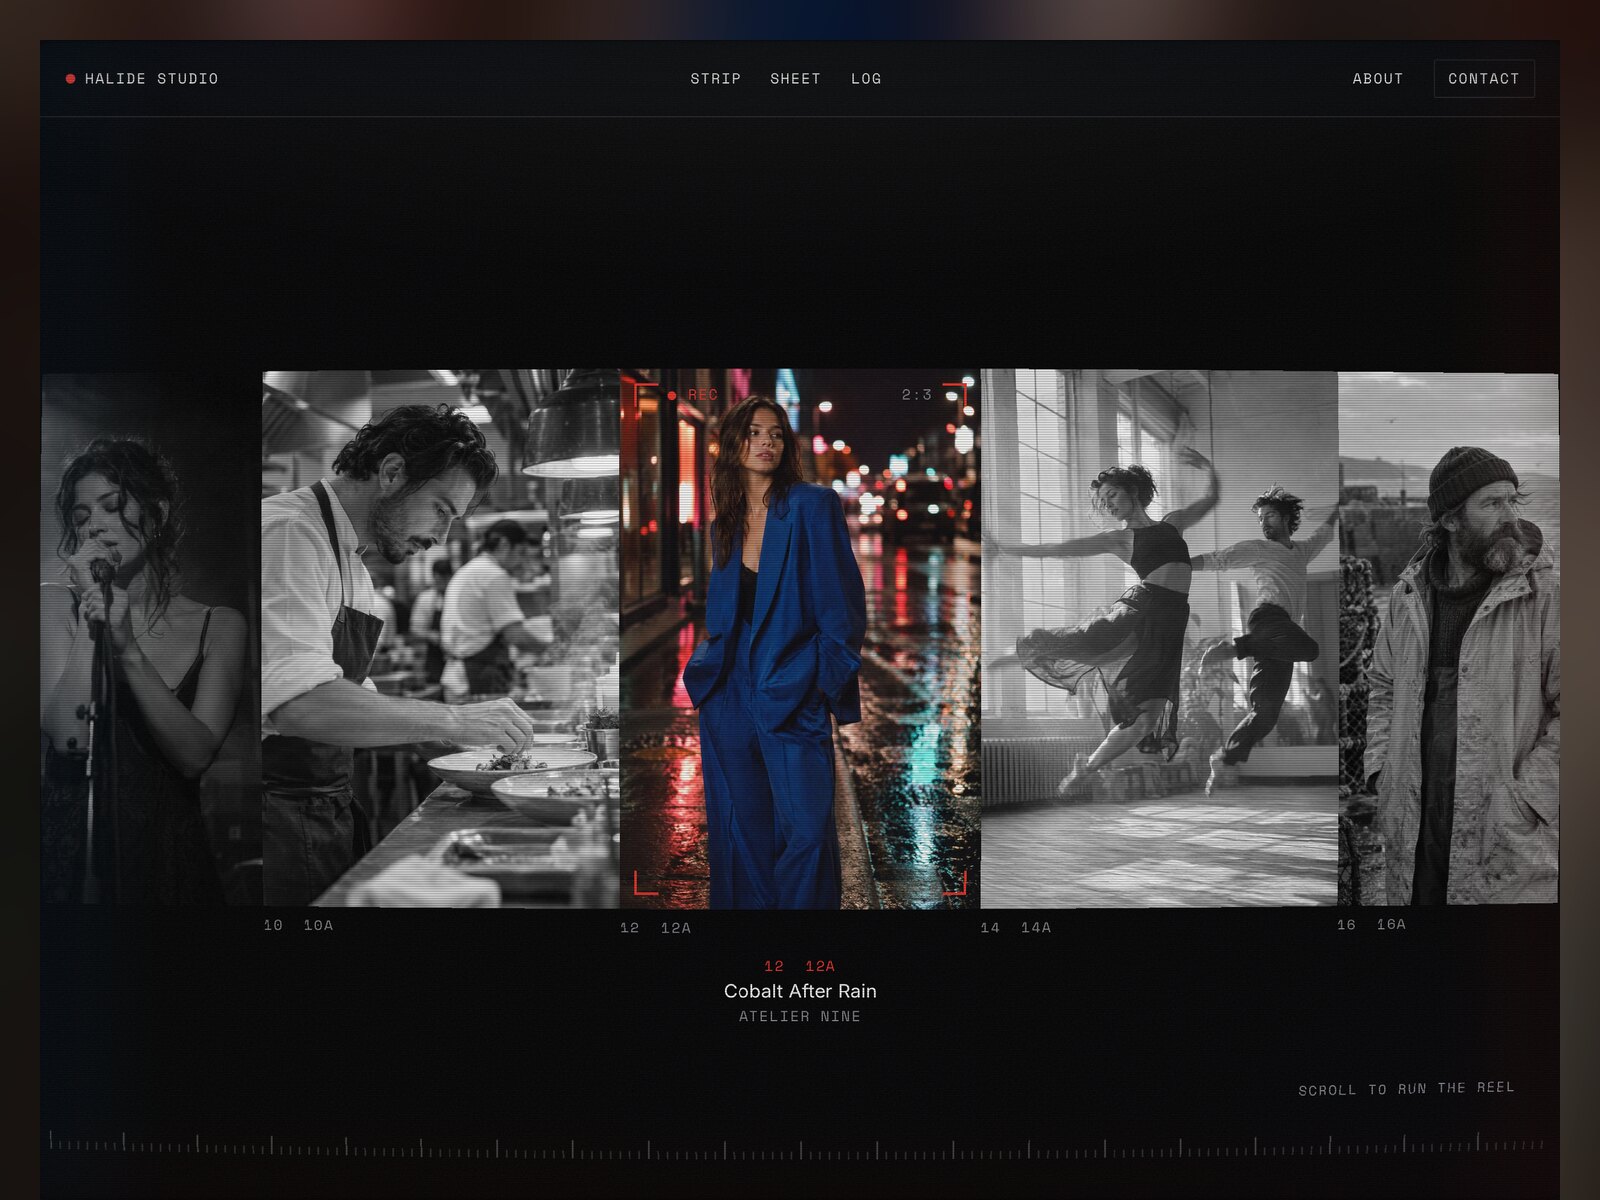
Task: Click frame number label 16 16A
Action: [1371, 925]
